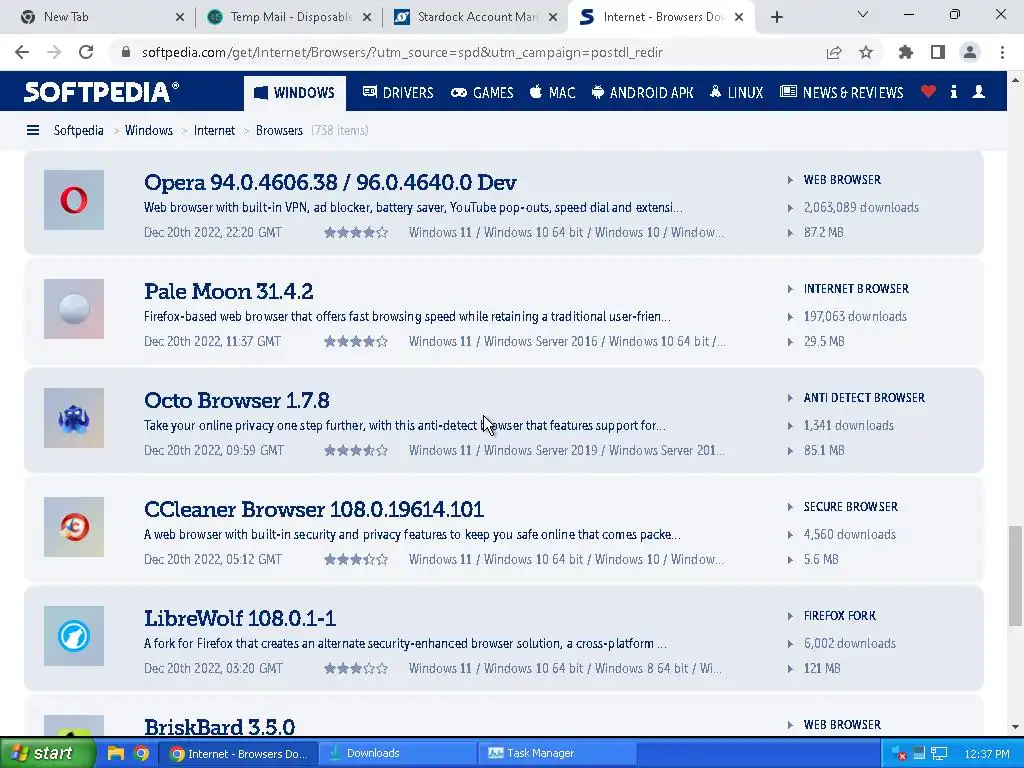
Task: Click the Opera browser logo thumbnail
Action: (x=74, y=200)
